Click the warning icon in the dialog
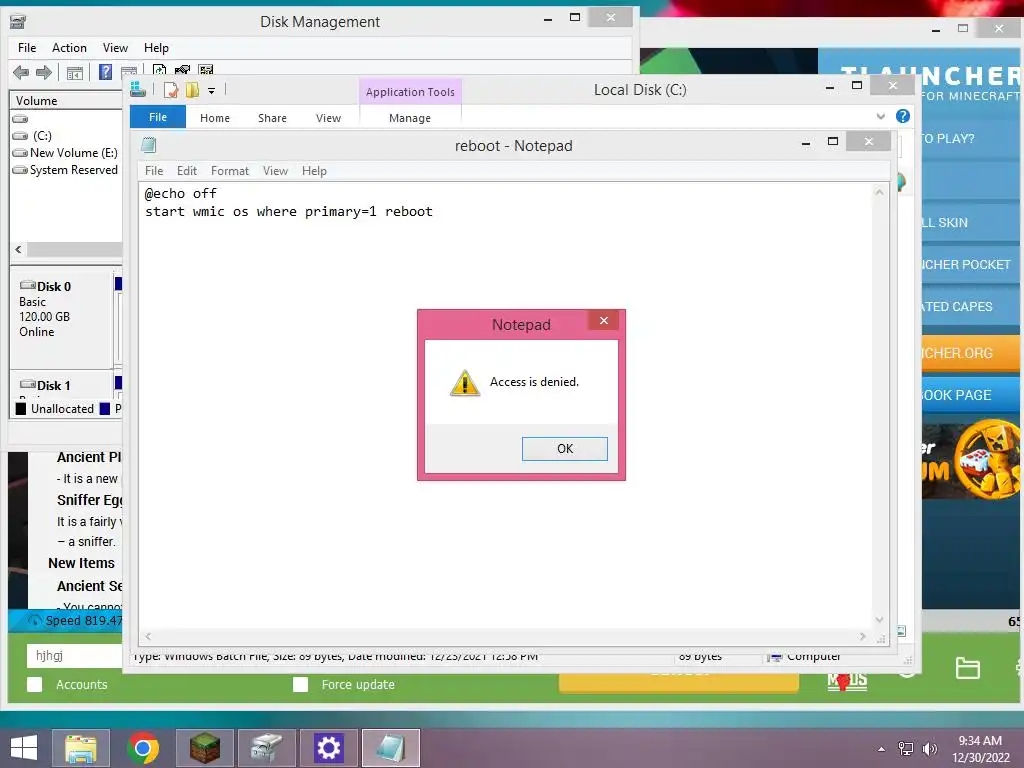This screenshot has height=768, width=1024. pos(465,383)
